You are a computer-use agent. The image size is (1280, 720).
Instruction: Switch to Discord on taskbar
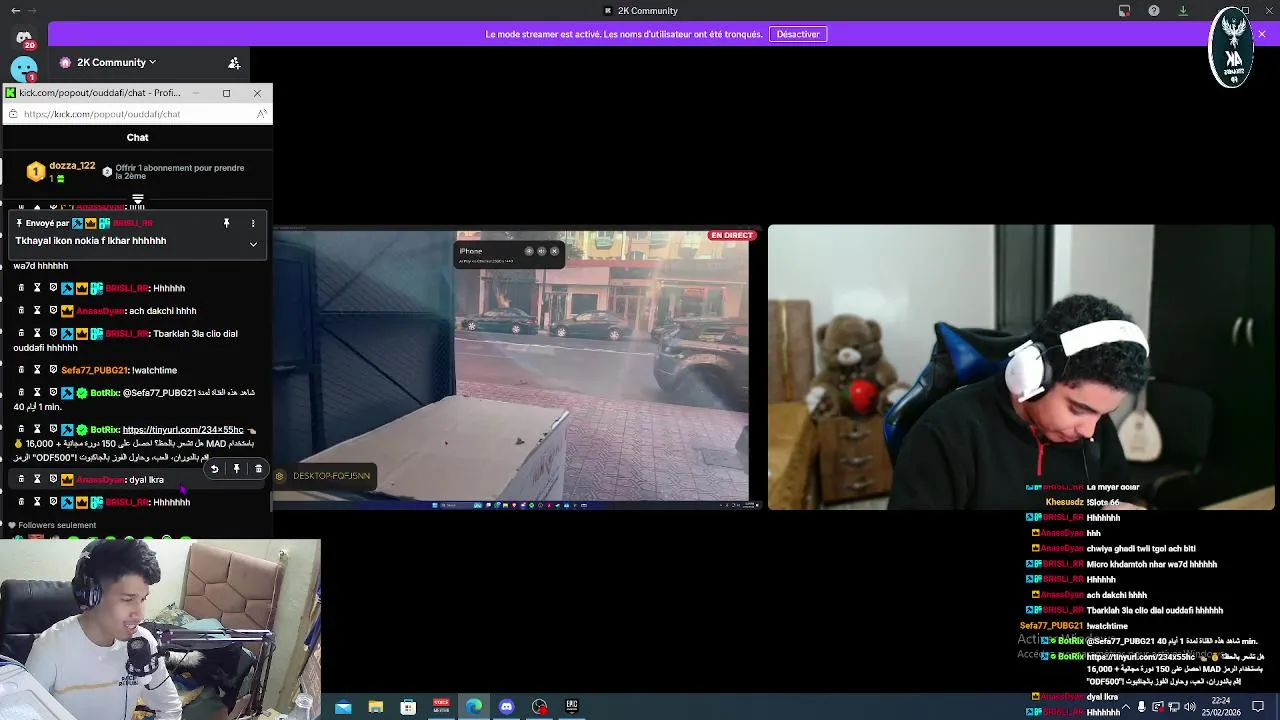[507, 707]
